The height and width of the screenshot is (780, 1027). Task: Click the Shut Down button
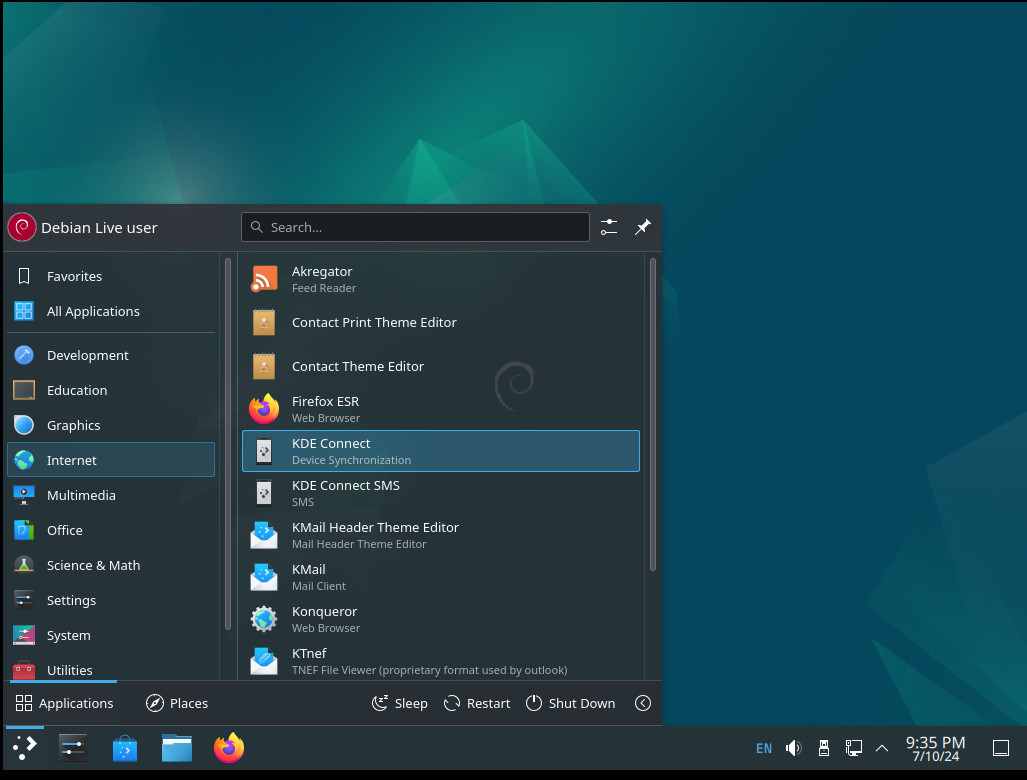pyautogui.click(x=570, y=703)
